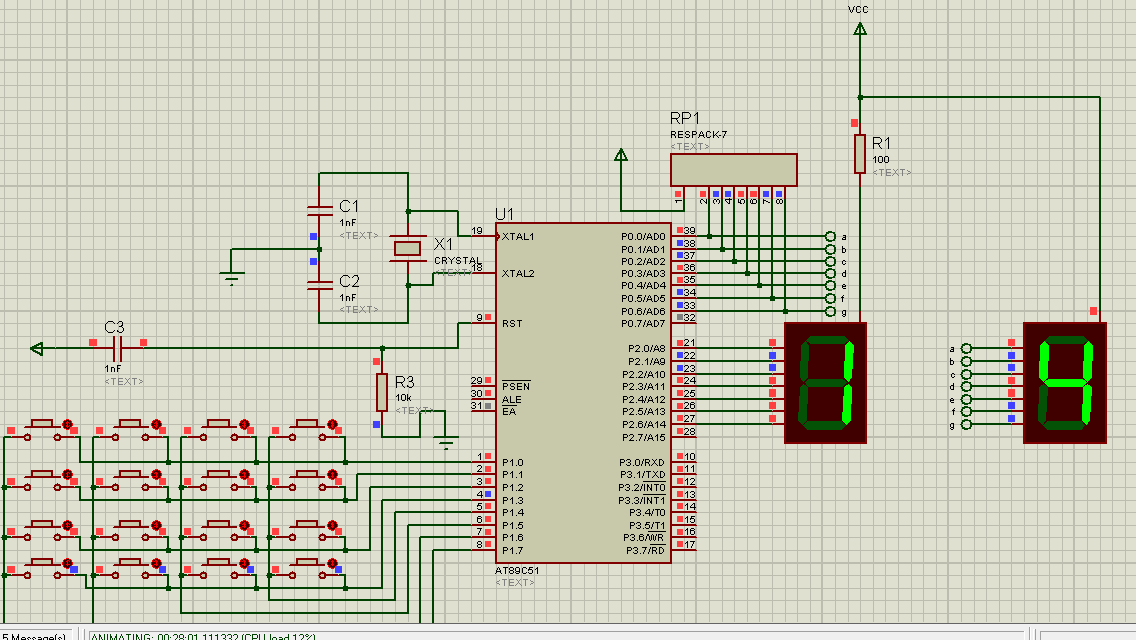Select the 10k resistor R3

pos(381,391)
